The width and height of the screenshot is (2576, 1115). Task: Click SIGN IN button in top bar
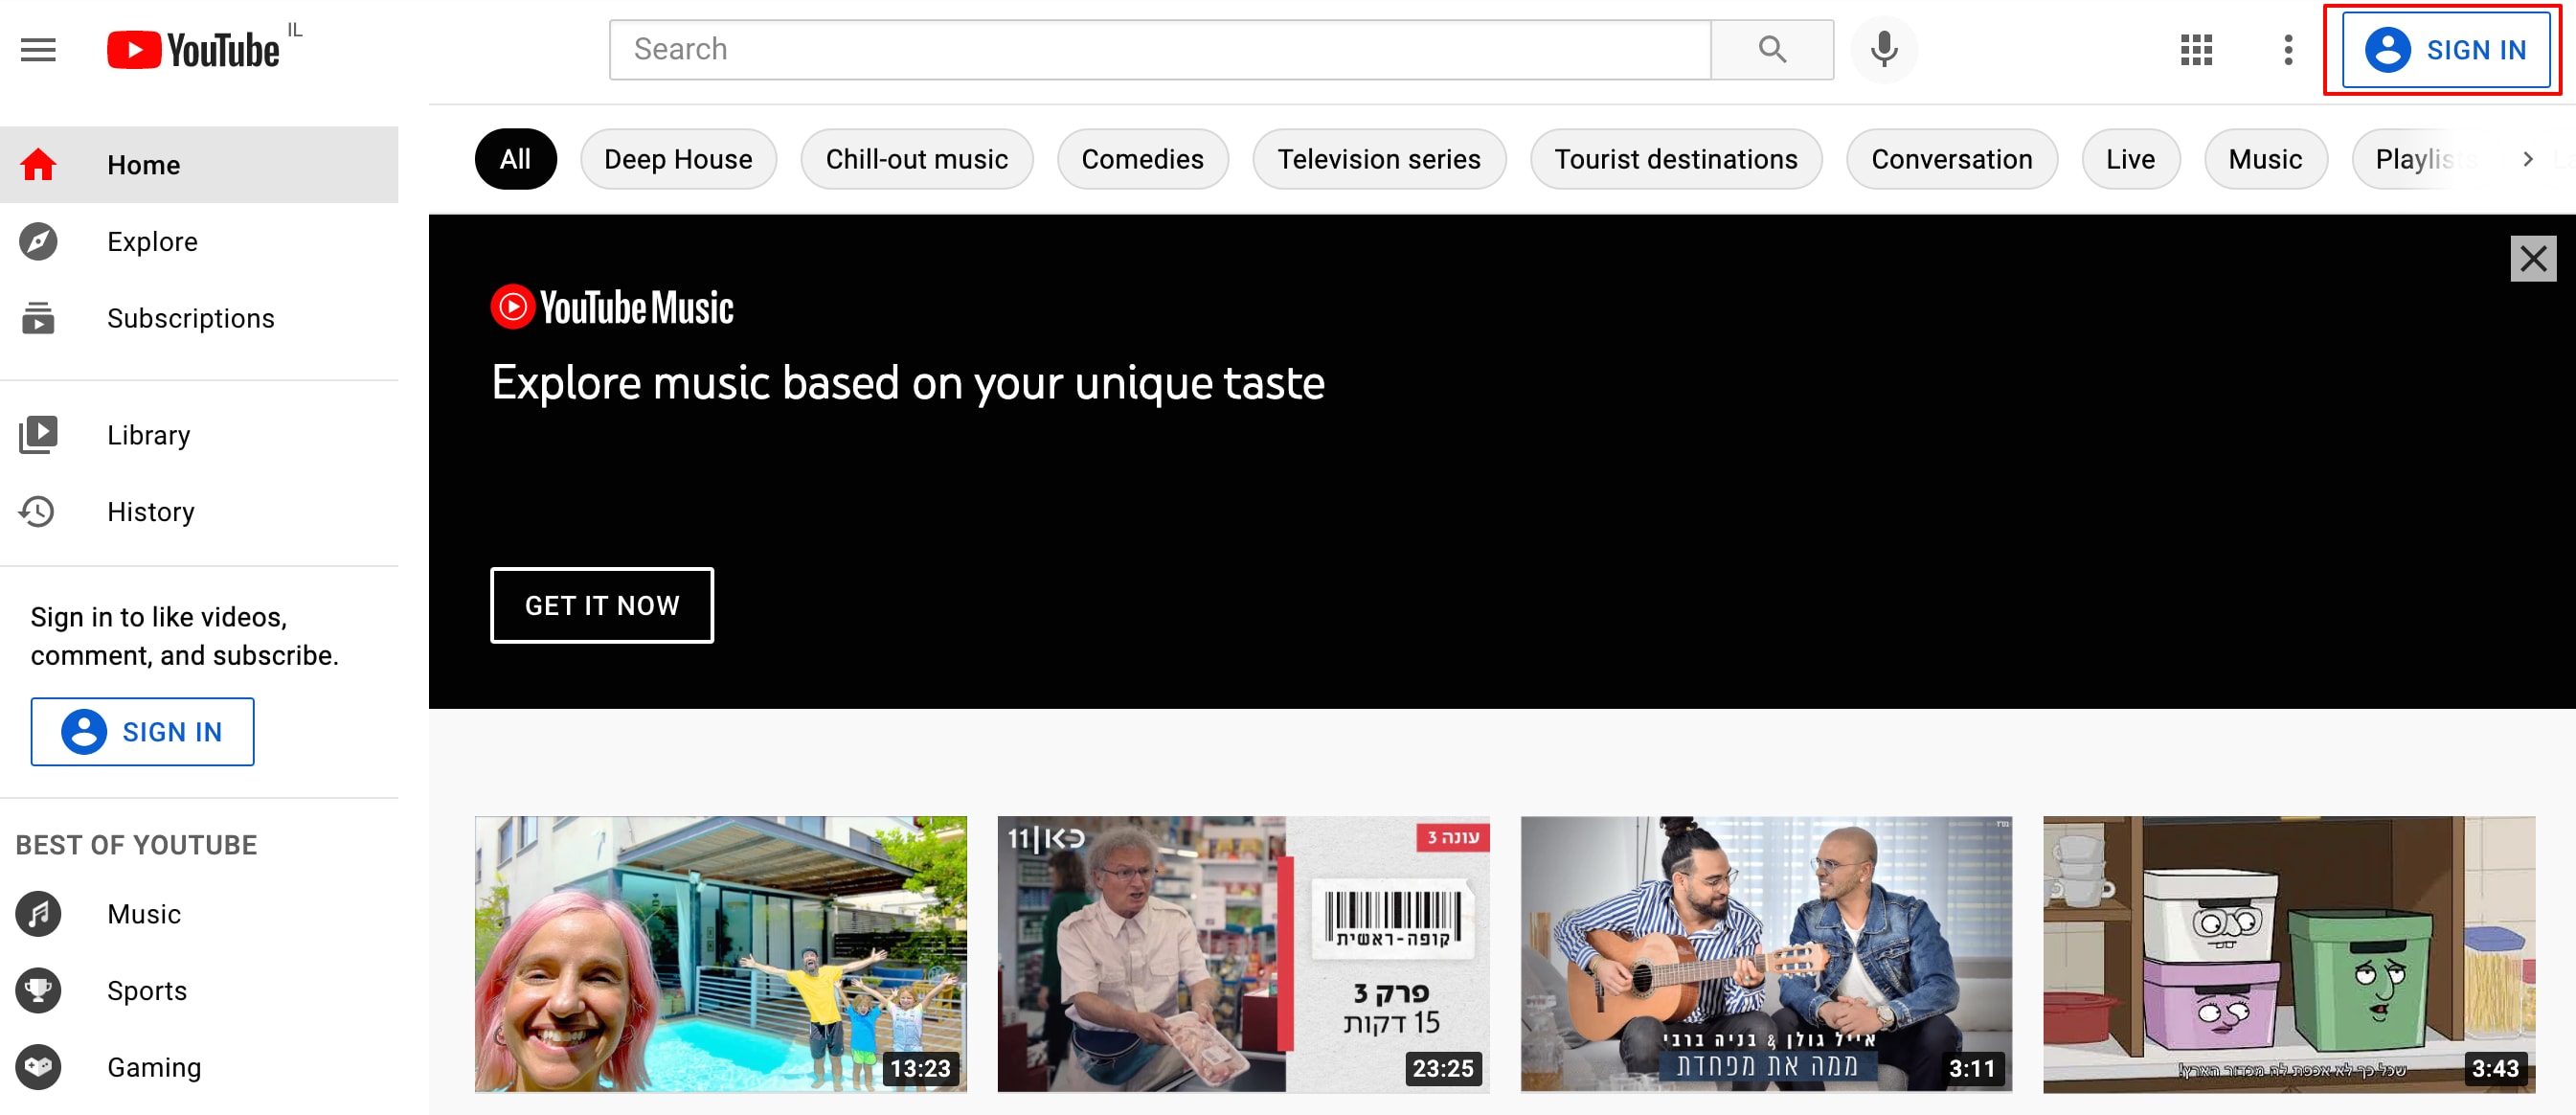point(2445,49)
